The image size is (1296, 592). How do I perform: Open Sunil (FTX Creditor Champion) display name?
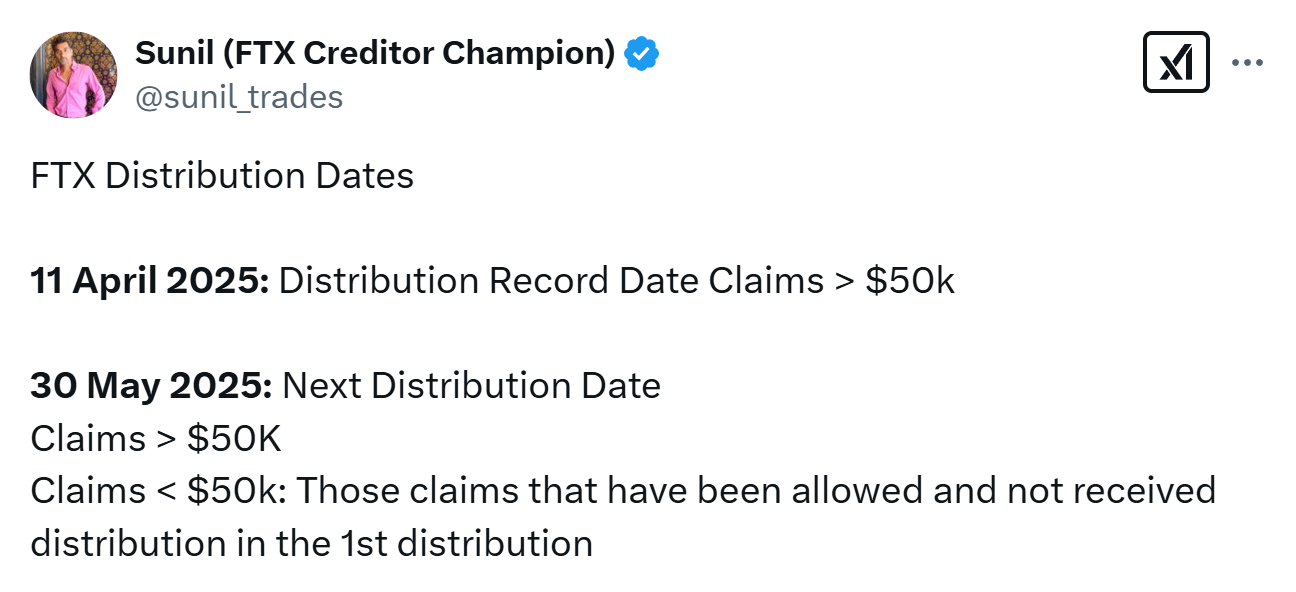(375, 53)
